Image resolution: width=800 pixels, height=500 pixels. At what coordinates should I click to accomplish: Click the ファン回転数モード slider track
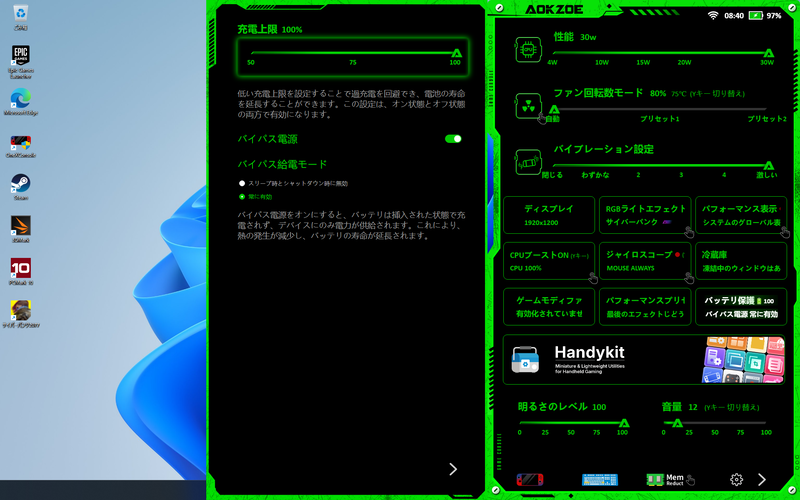pos(661,109)
